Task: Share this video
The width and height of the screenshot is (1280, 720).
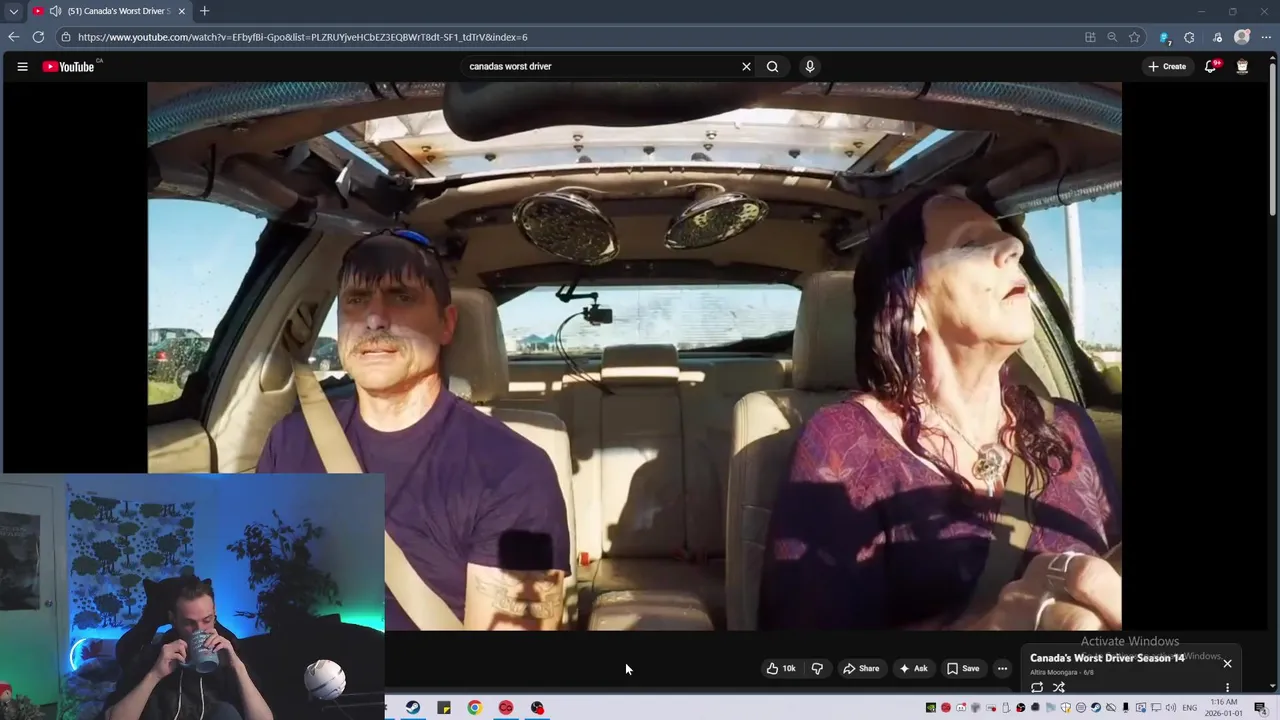Action: (x=861, y=668)
